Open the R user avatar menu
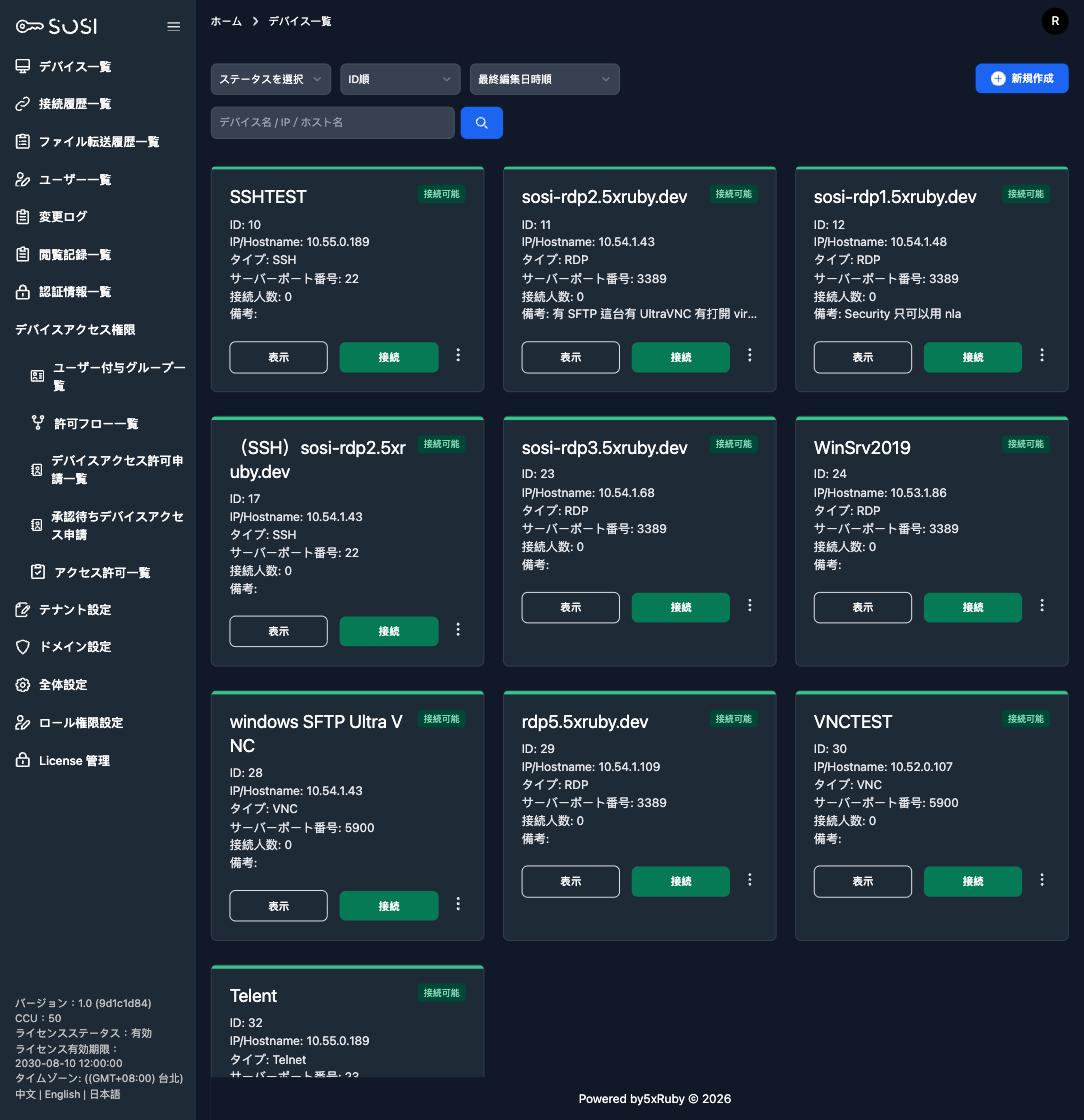The image size is (1084, 1120). pos(1055,21)
